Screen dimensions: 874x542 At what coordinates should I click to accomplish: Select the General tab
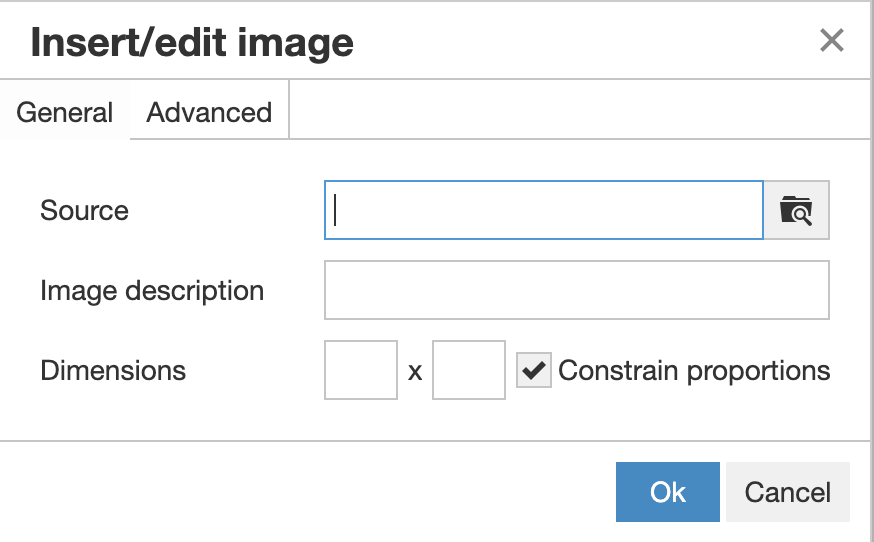(x=65, y=113)
